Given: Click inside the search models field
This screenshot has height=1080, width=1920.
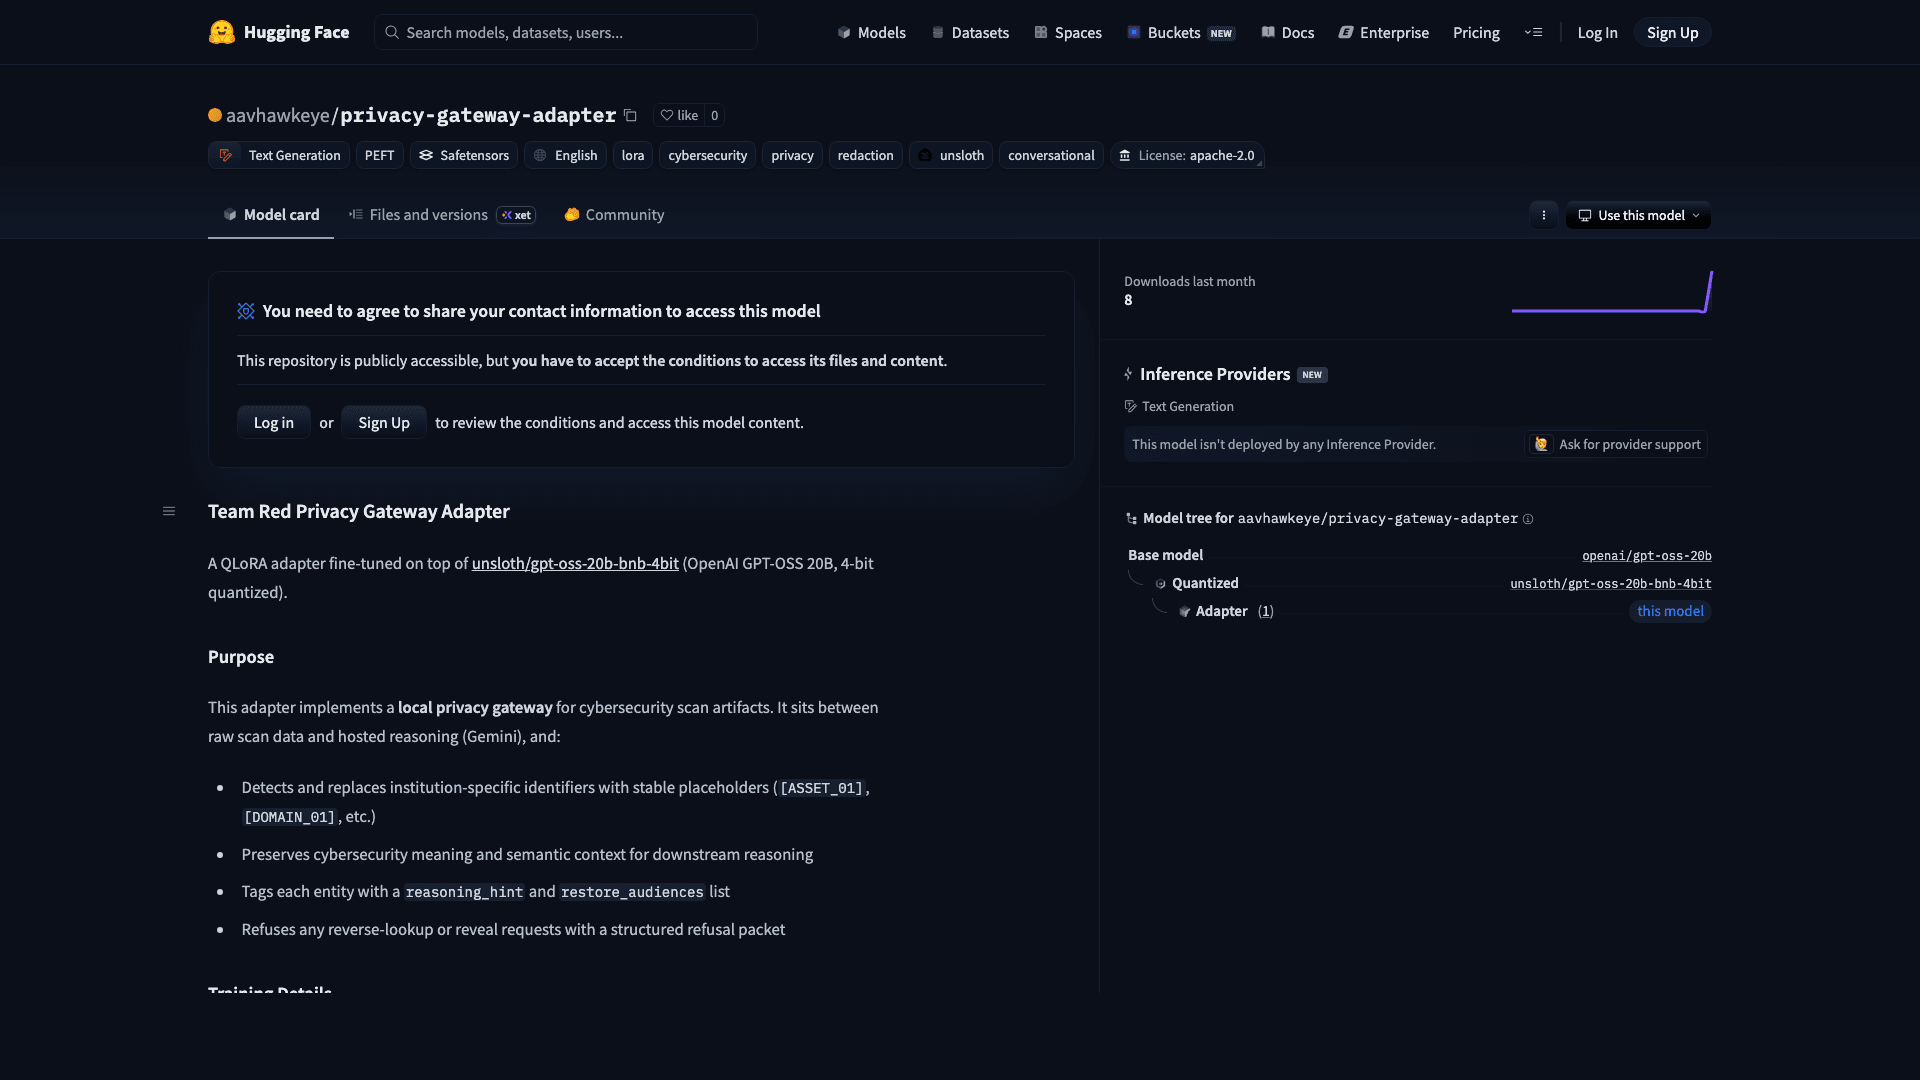Looking at the screenshot, I should 565,32.
